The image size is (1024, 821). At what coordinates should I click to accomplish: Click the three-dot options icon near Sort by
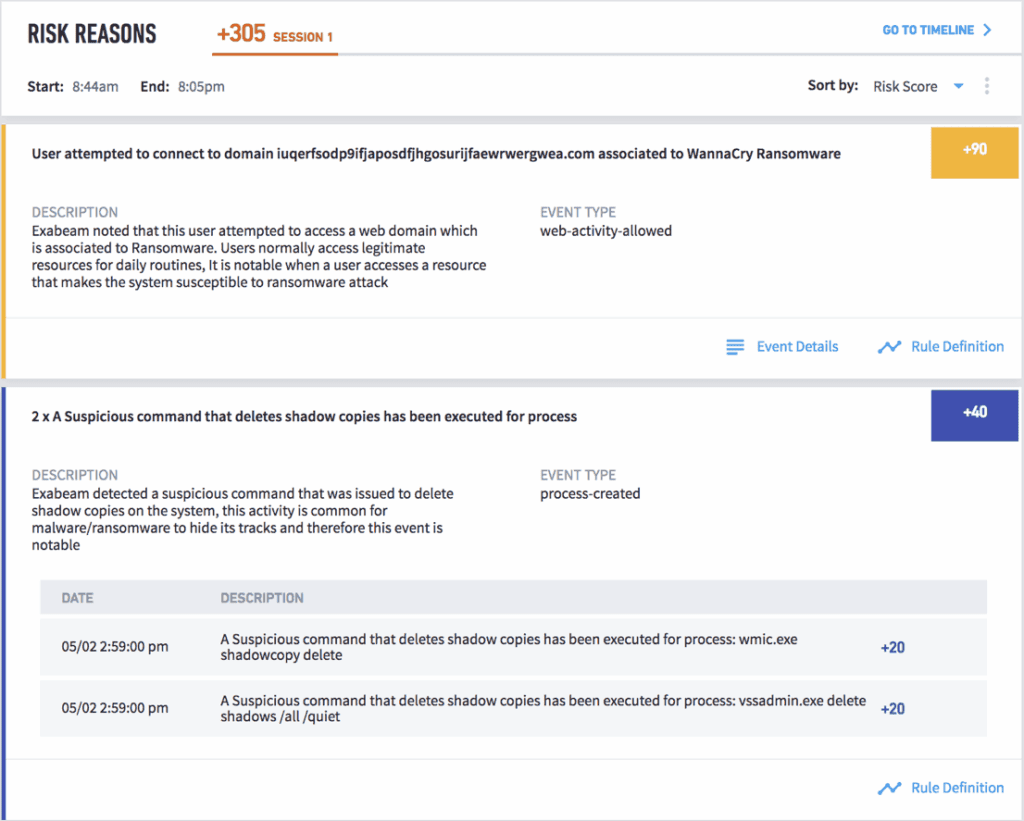coord(987,86)
